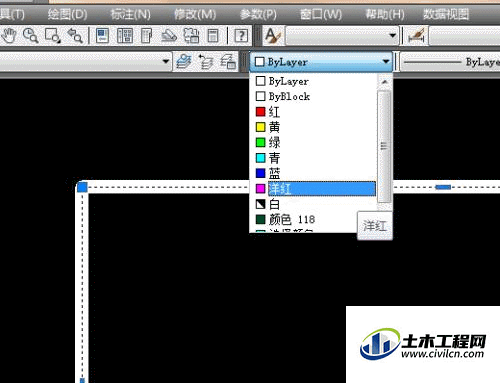Screen dimensions: 500x383
Task: Open the layer list dropdown arrow
Action: coord(165,61)
